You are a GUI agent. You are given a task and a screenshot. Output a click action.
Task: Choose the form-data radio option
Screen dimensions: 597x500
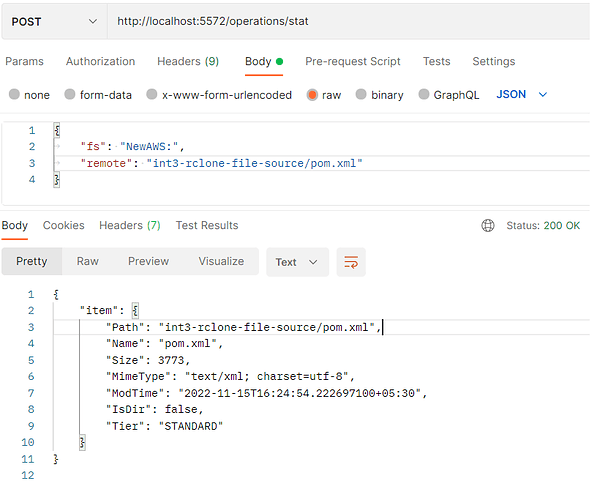[x=70, y=94]
